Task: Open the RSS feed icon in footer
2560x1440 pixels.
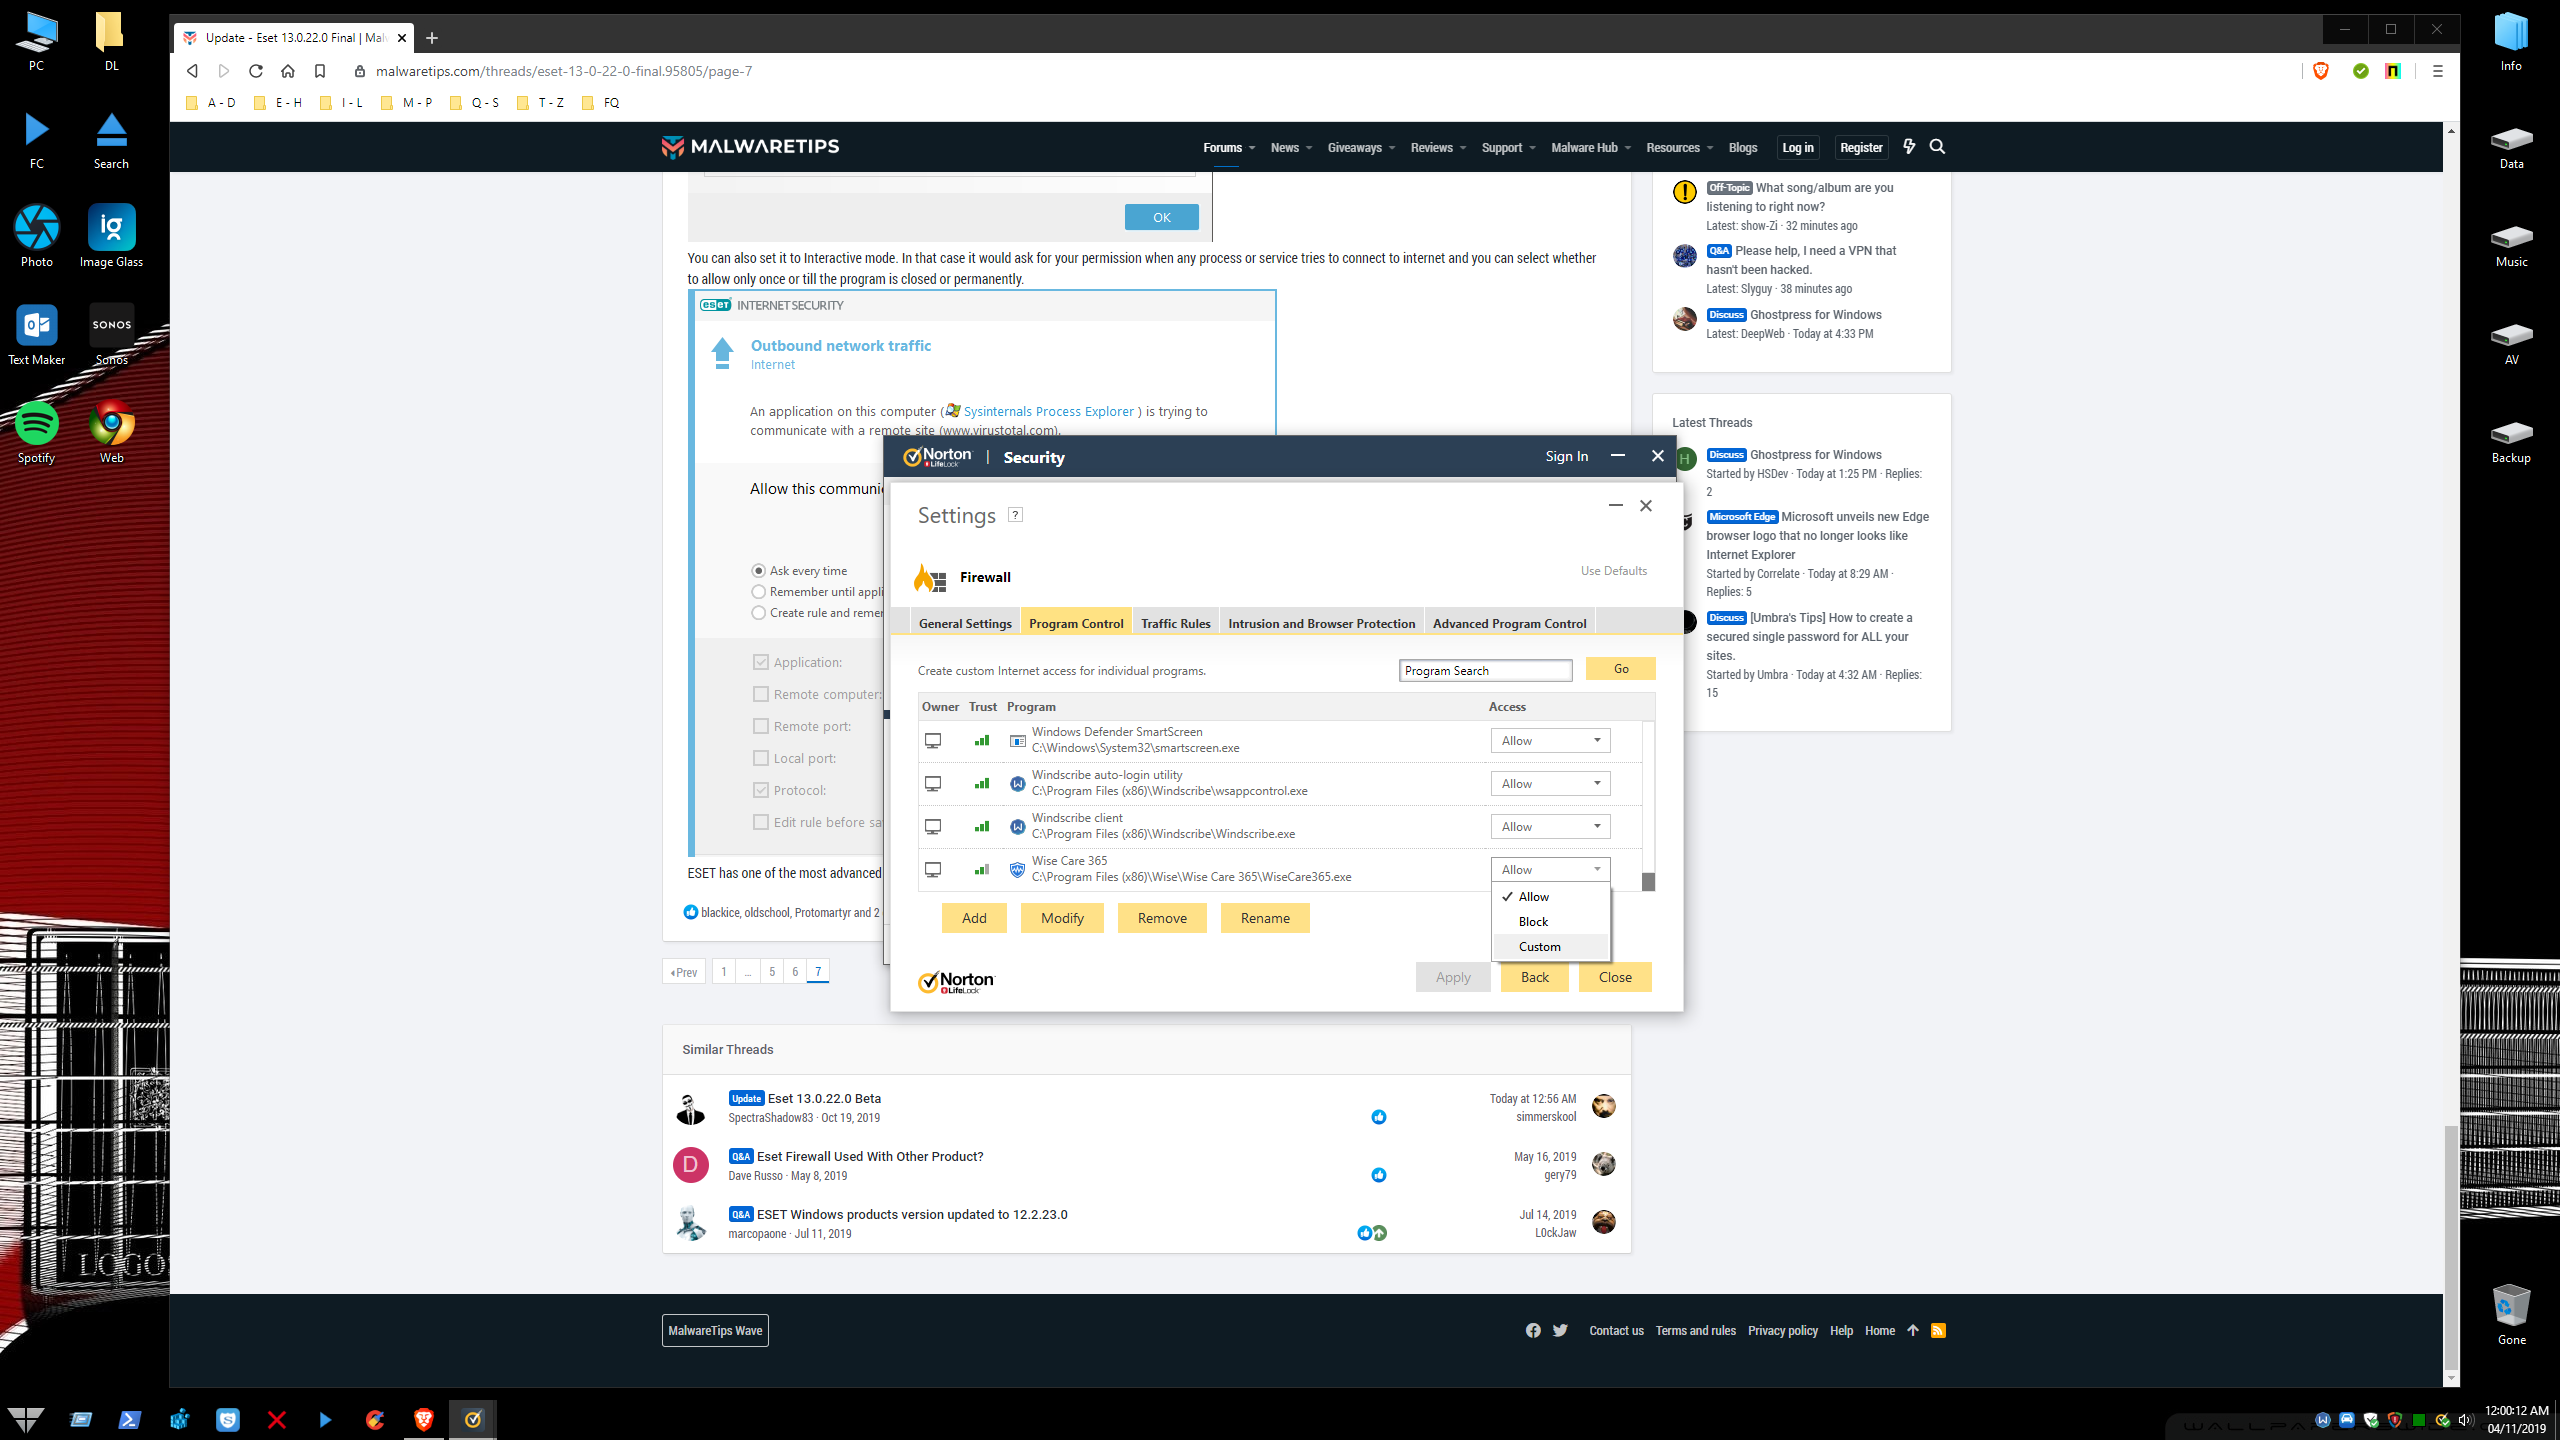Action: pyautogui.click(x=1938, y=1330)
